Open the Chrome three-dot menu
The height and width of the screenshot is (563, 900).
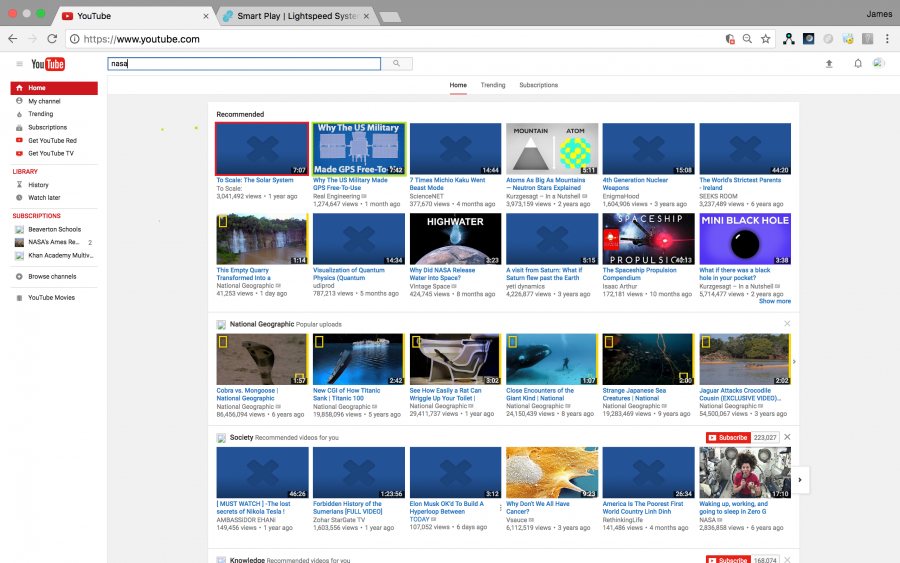[x=887, y=39]
